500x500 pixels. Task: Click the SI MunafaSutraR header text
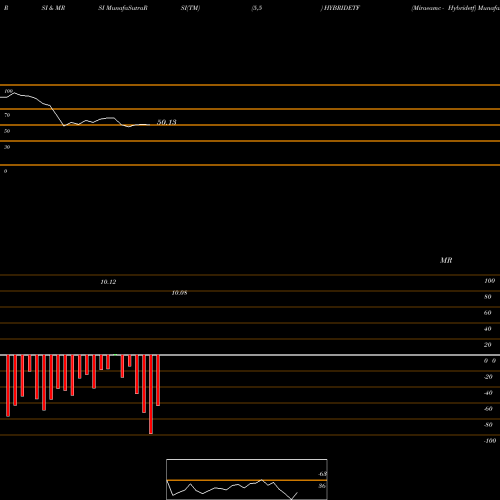tap(123, 8)
